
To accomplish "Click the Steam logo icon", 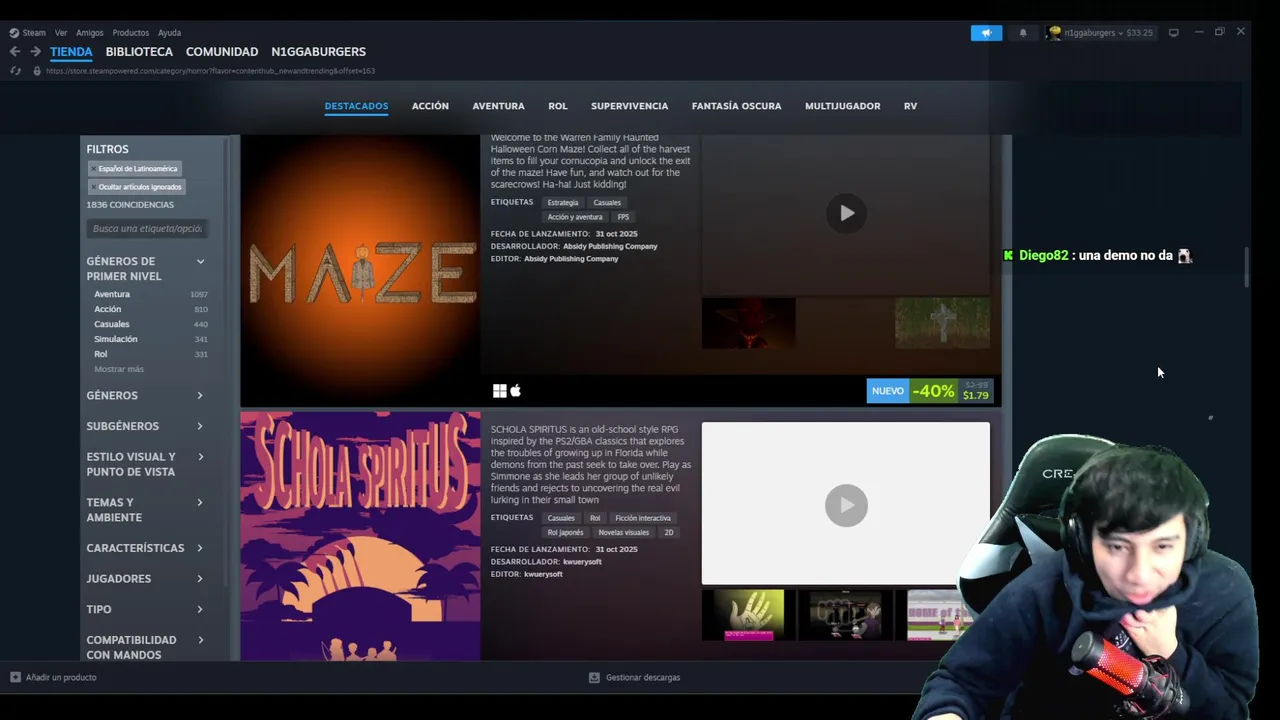I will click(x=14, y=33).
